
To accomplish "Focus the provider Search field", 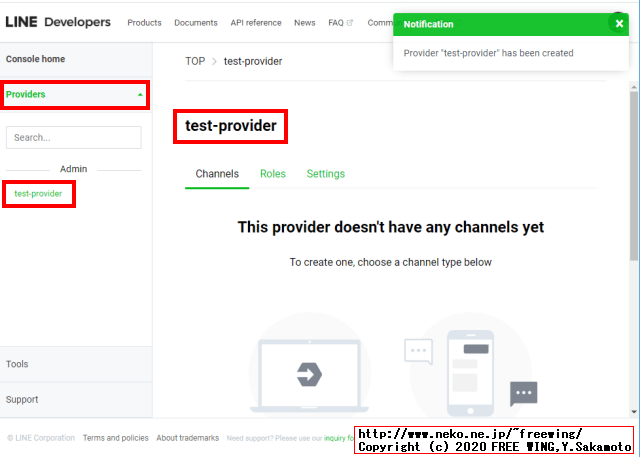I will (x=73, y=138).
